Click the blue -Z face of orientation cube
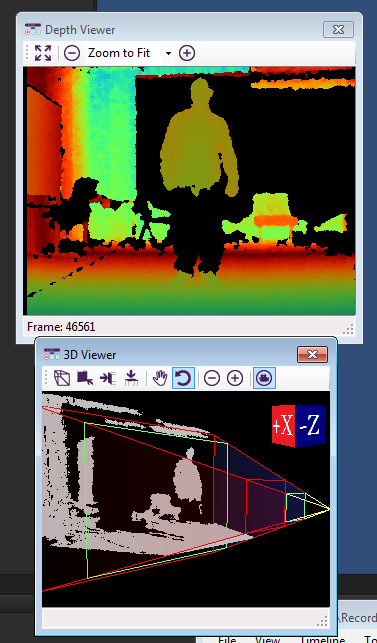Viewport: 377px width, 643px height. 311,426
